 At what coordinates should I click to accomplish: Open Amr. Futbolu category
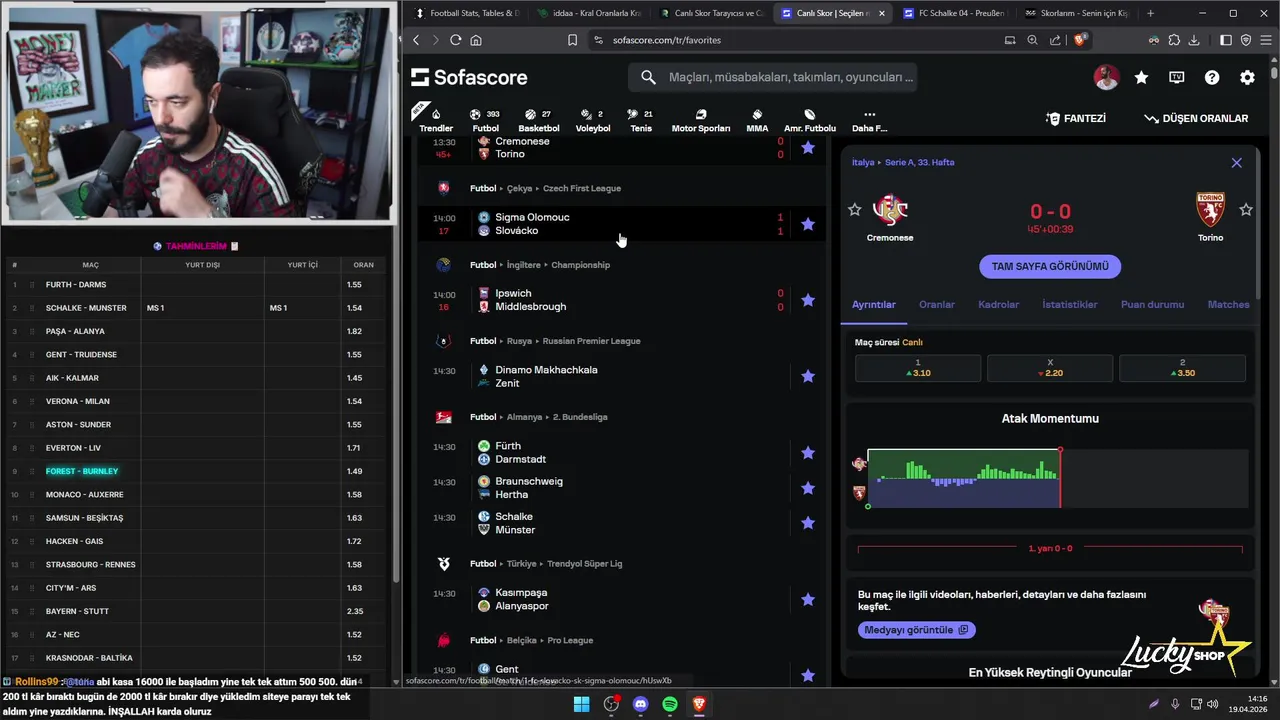coord(810,120)
